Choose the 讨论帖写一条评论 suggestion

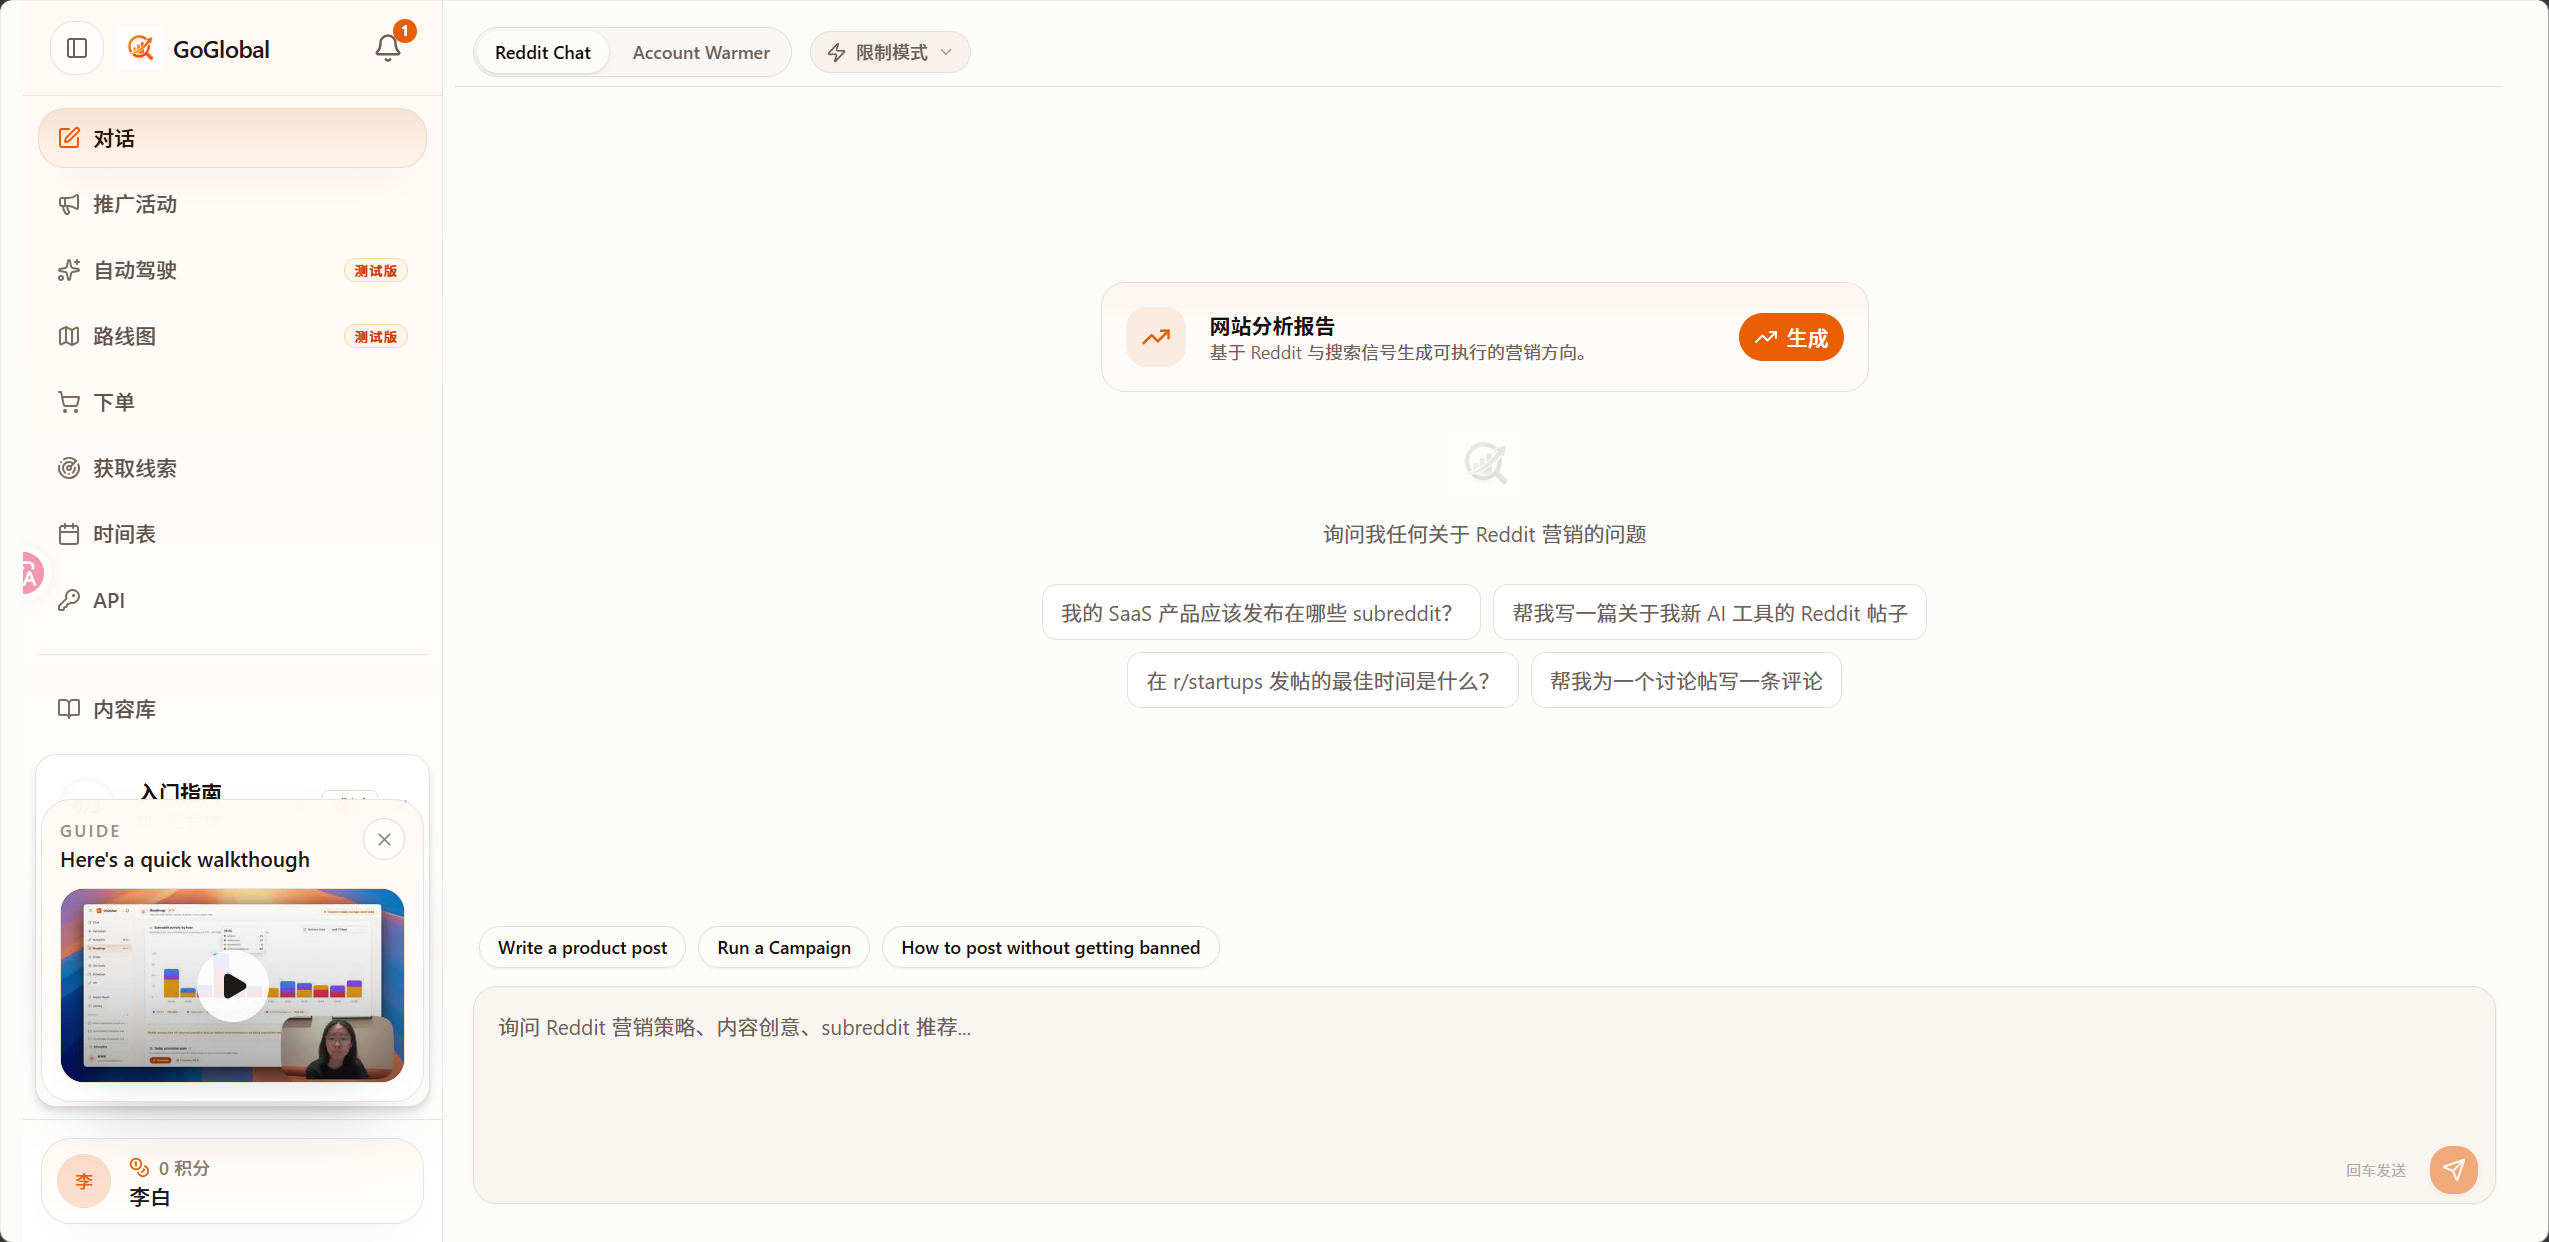coord(1686,680)
